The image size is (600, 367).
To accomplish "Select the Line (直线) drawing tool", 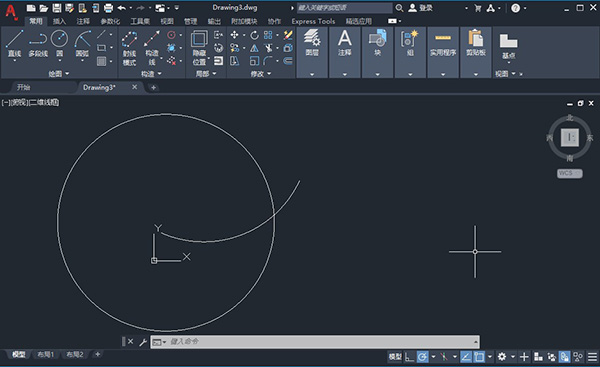I will tap(15, 44).
